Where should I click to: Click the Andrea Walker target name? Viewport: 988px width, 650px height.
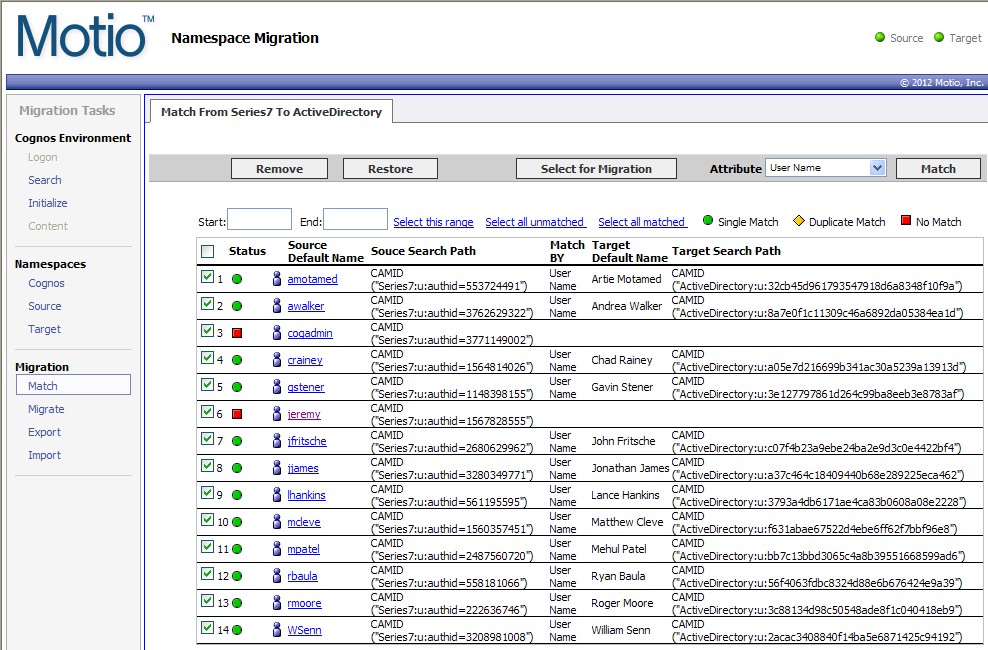click(626, 306)
